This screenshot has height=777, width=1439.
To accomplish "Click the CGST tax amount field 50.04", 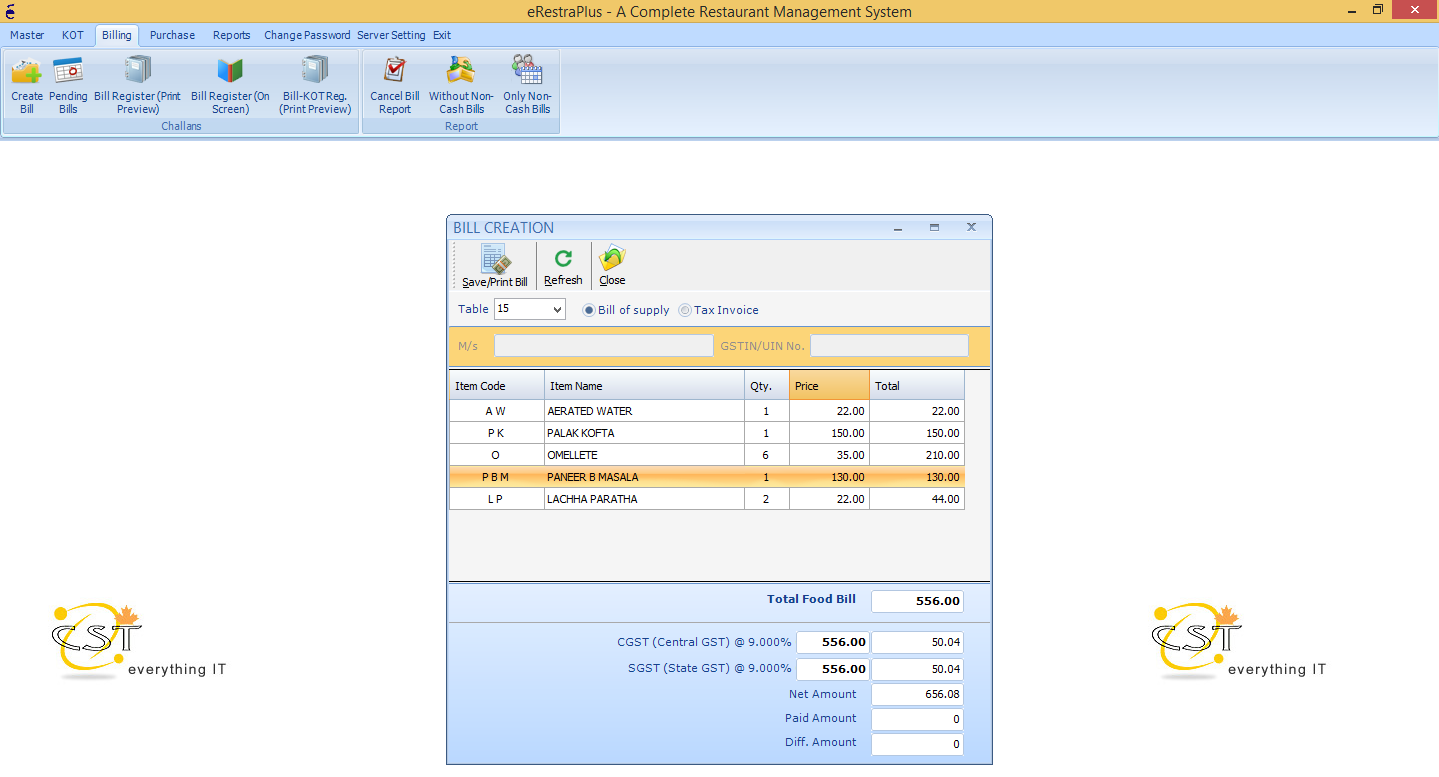I will [x=917, y=643].
